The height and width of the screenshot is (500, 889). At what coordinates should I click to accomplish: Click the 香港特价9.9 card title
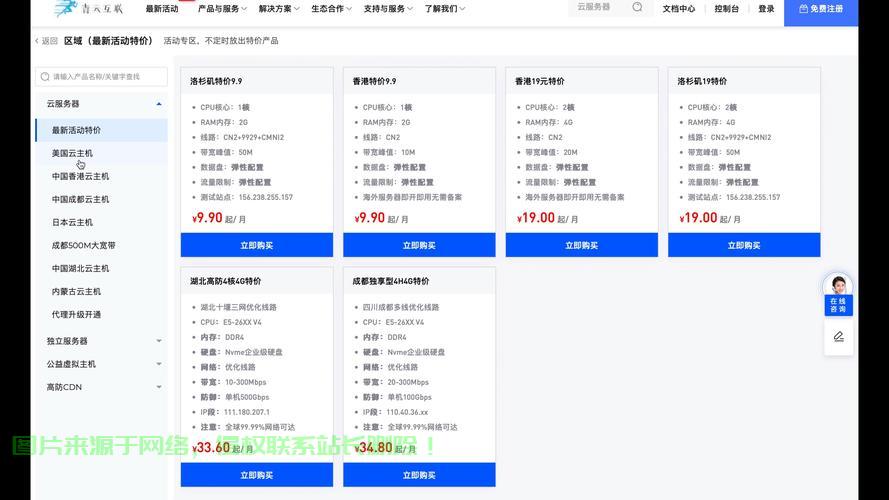pos(374,81)
